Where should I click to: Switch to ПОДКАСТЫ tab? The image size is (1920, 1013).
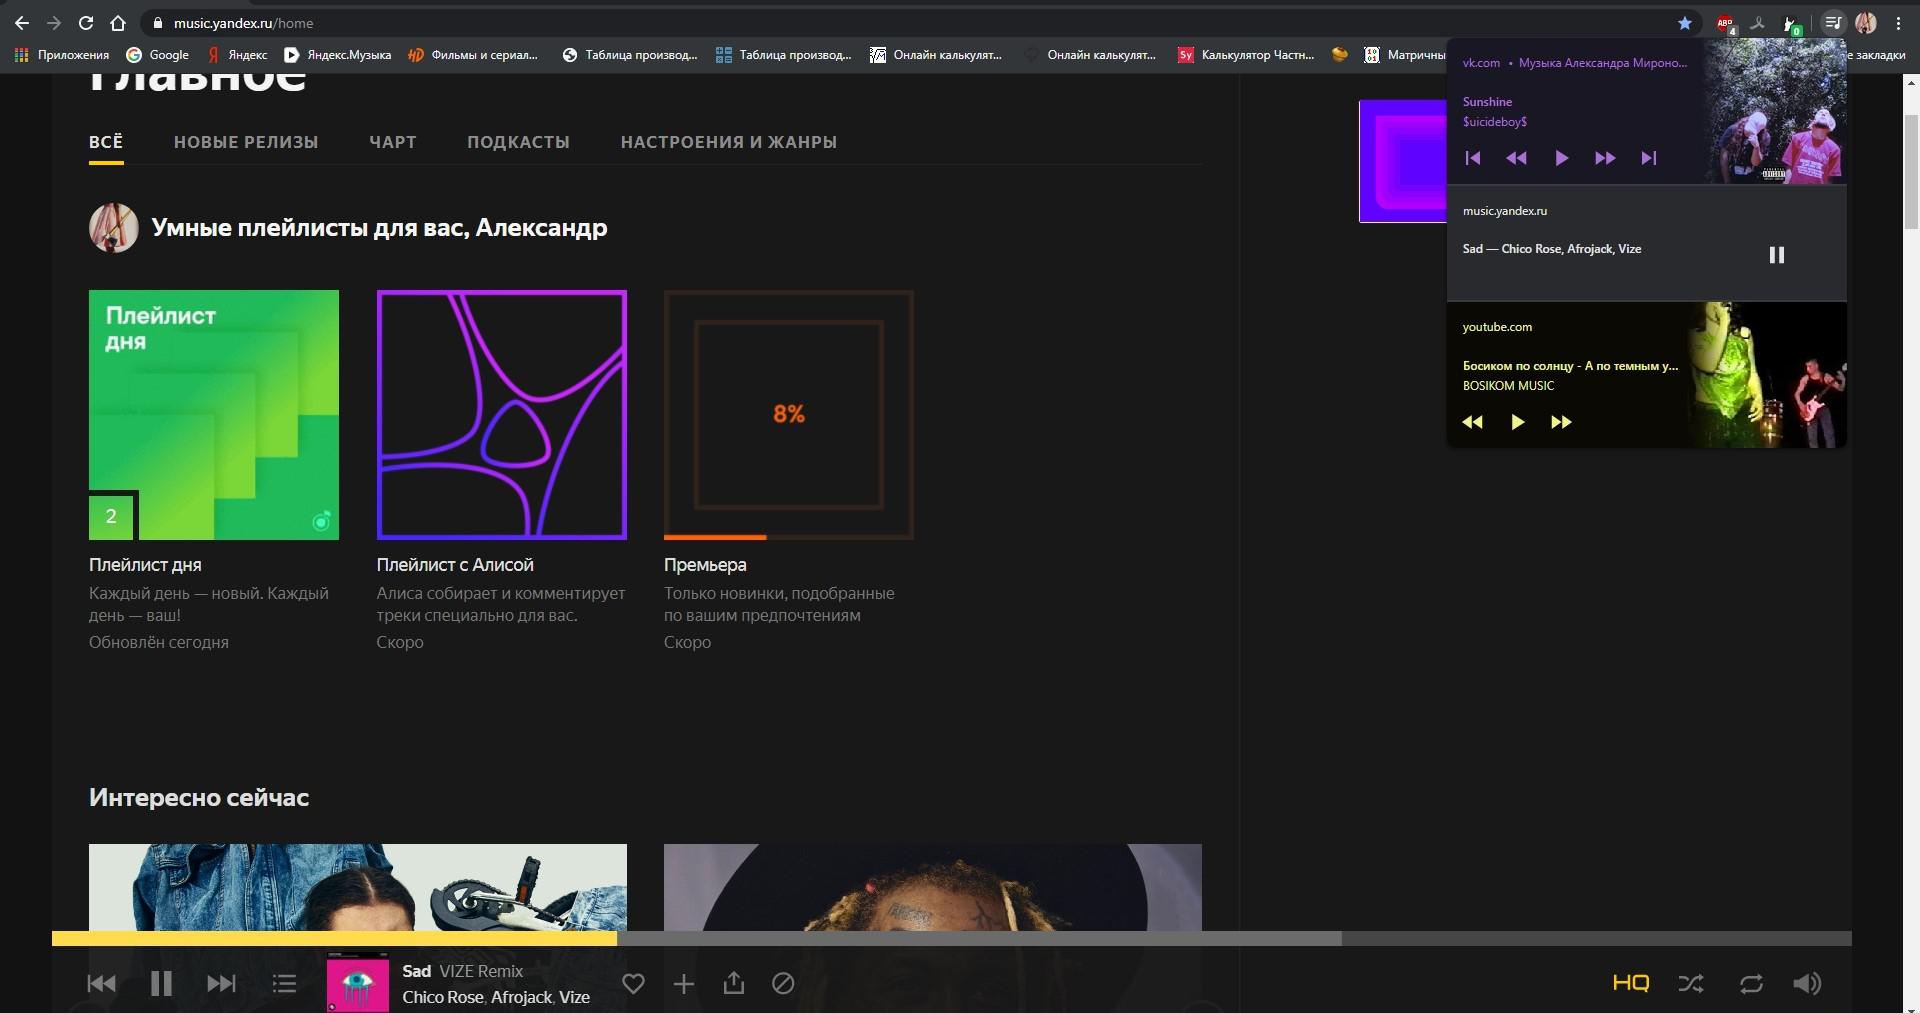point(518,142)
